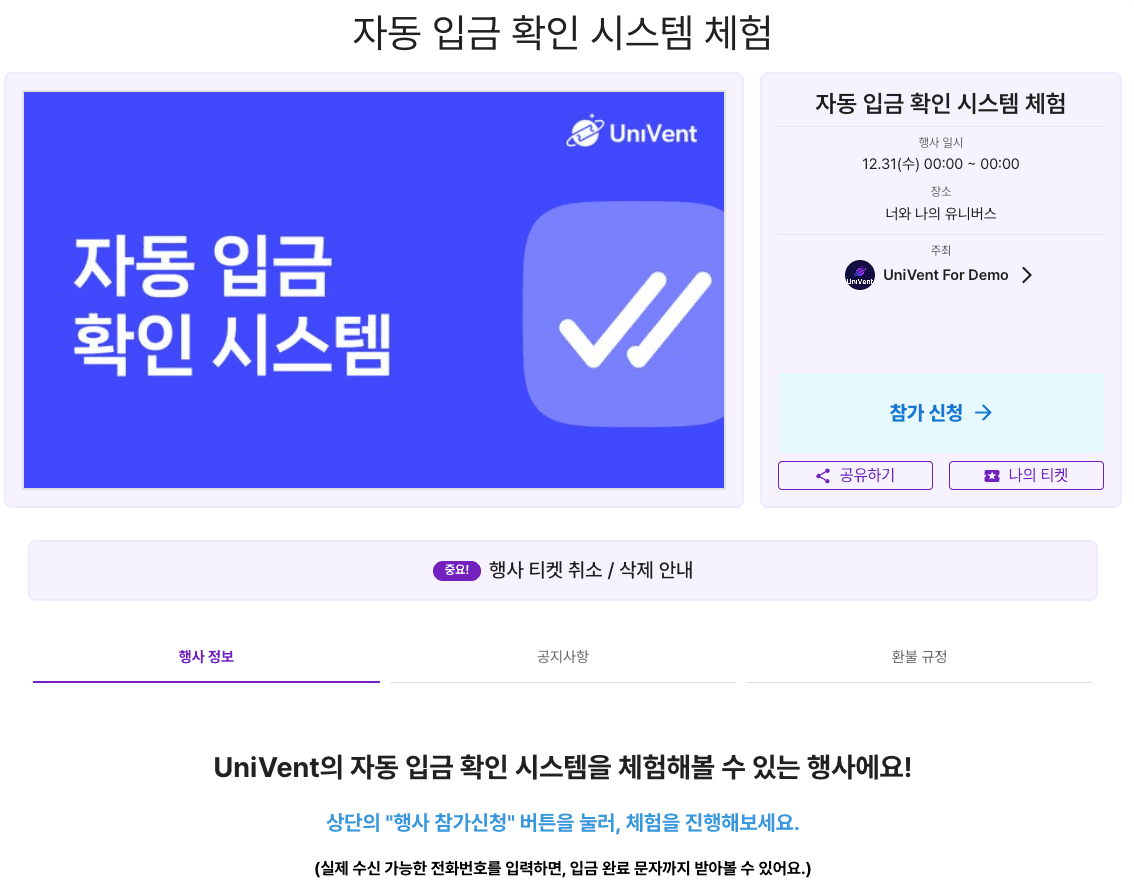
Task: Click the blue 자동 입금 확인 시스템 banner image
Action: (x=374, y=290)
